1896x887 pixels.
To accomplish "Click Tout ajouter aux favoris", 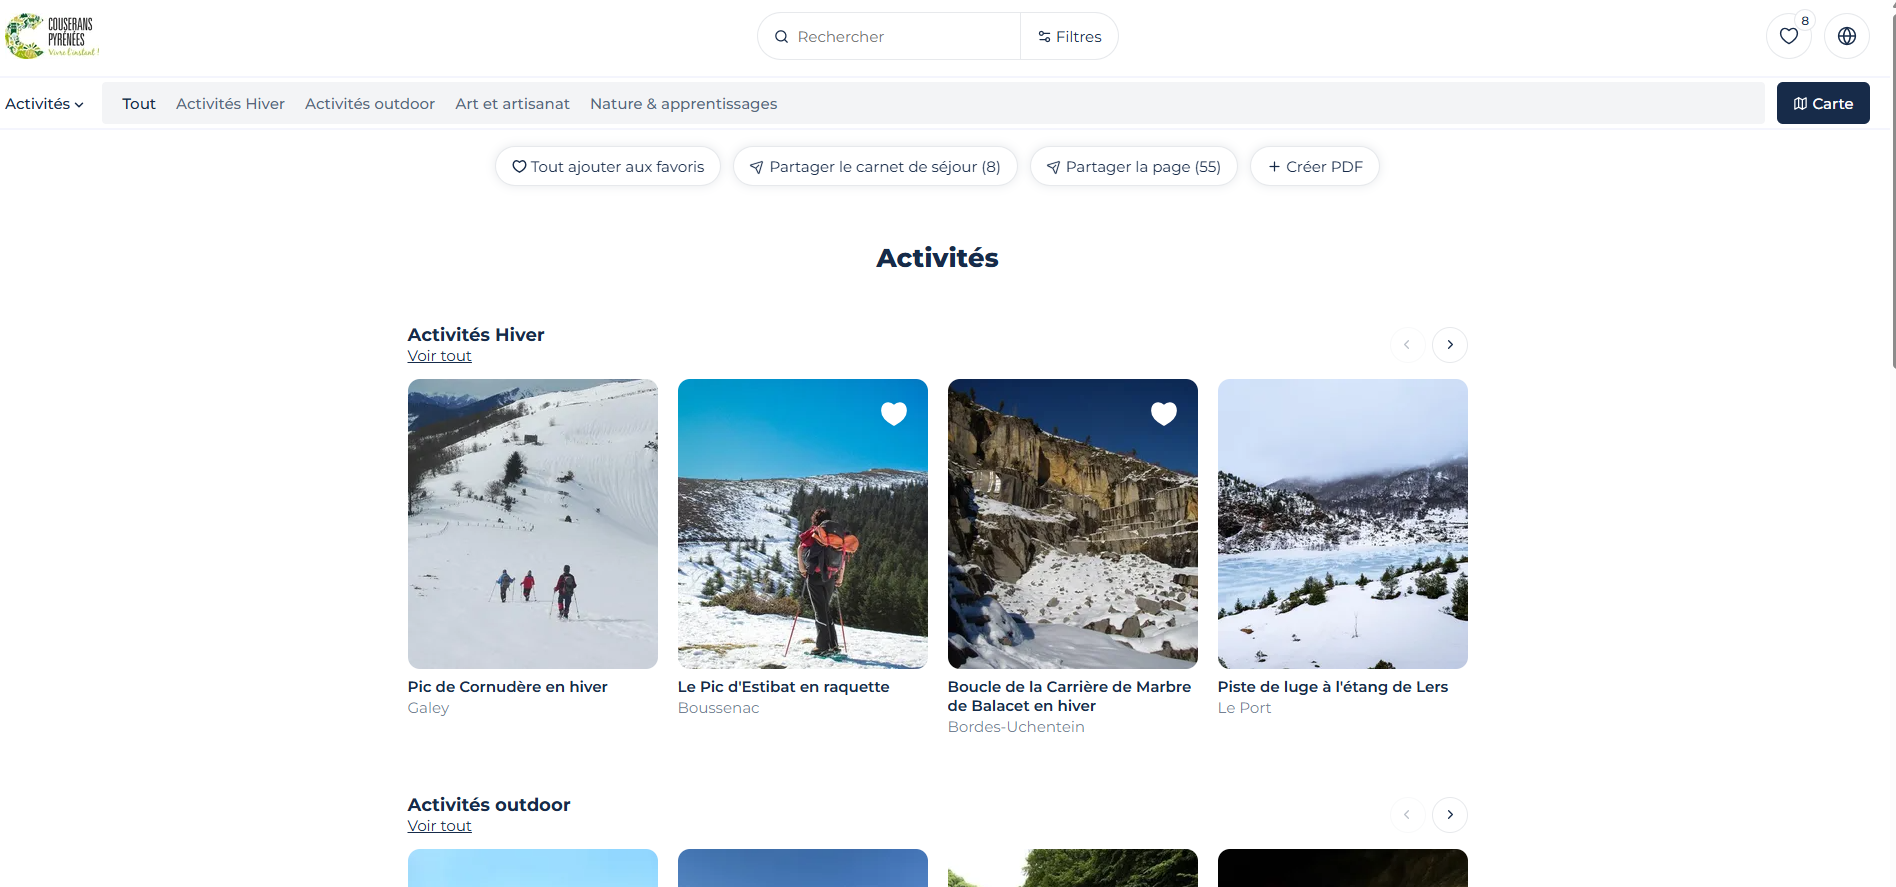I will (608, 167).
